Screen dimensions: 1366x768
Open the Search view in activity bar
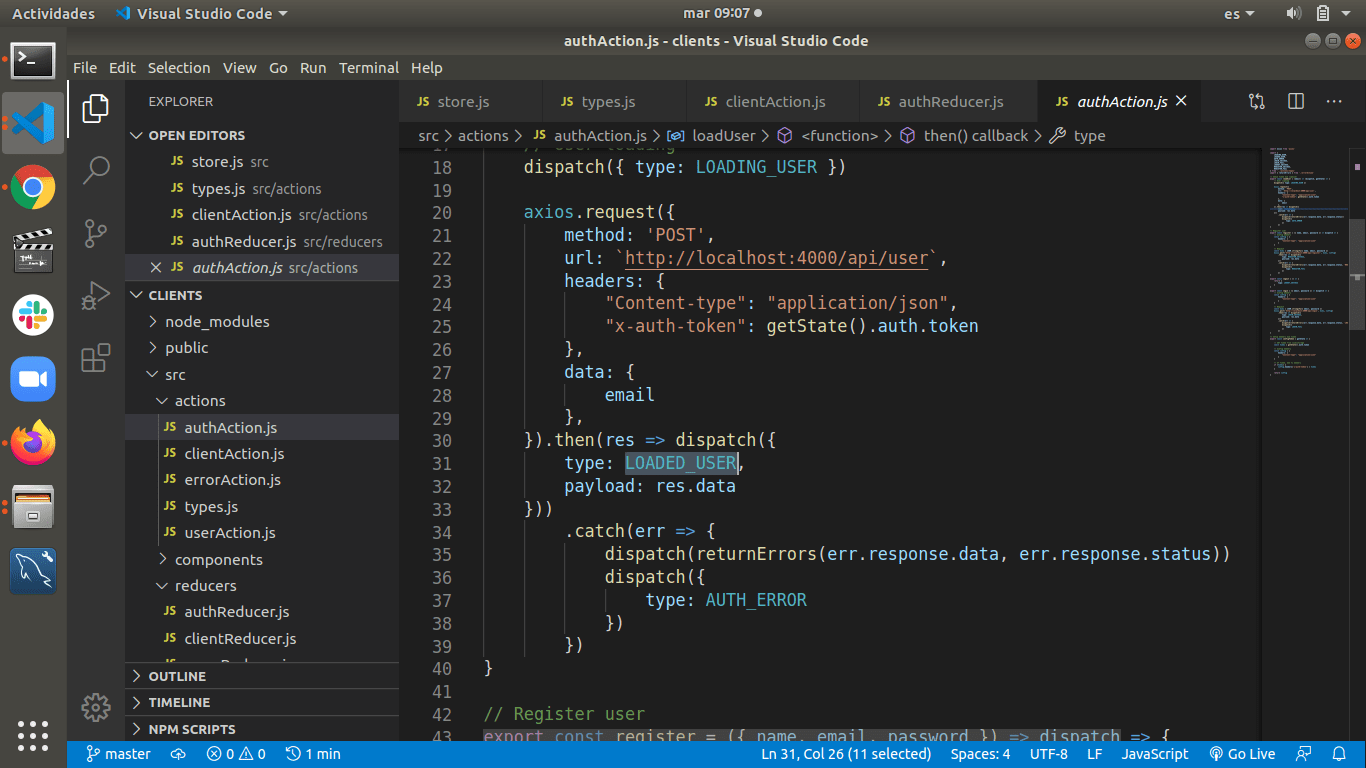[x=96, y=170]
